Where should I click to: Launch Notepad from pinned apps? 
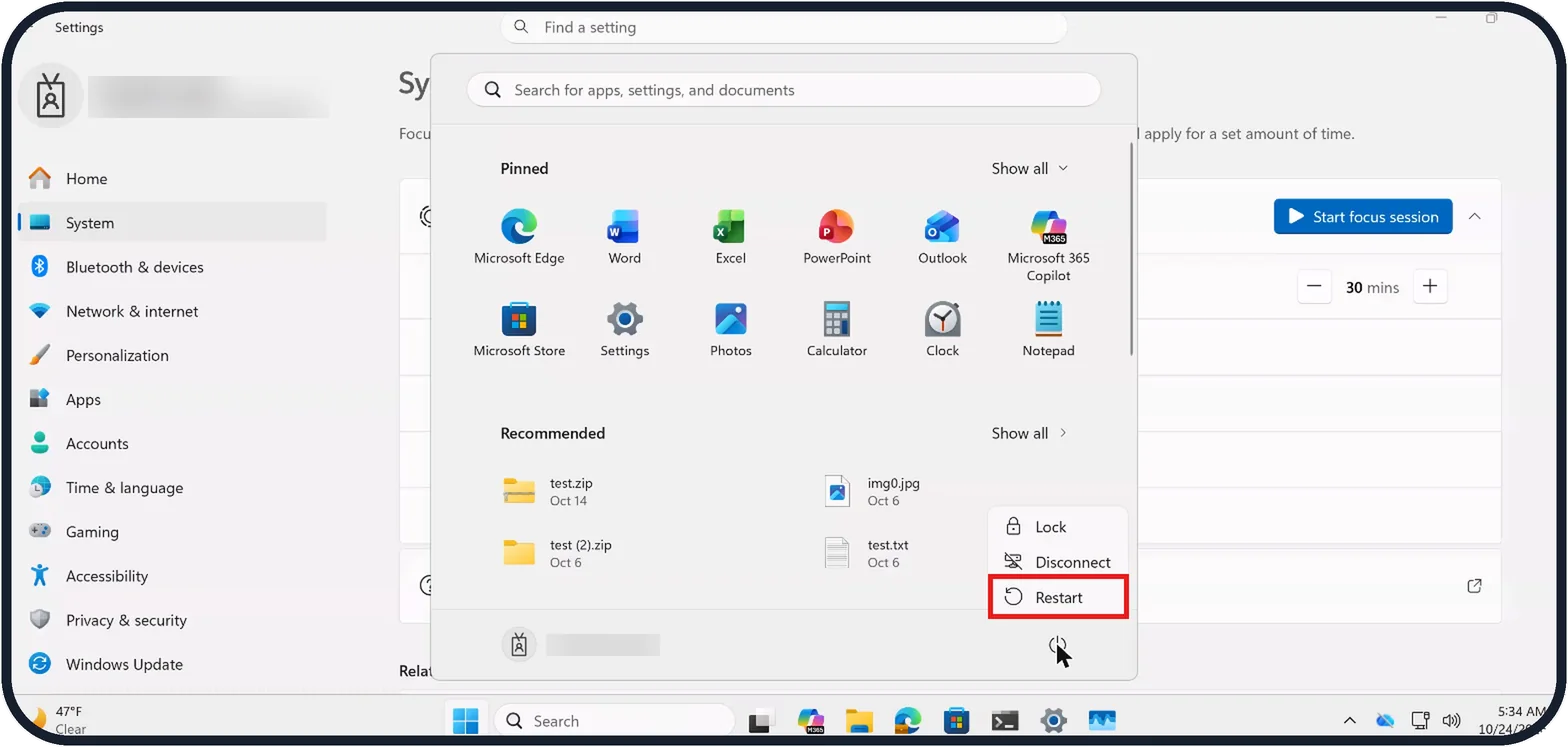[1048, 330]
